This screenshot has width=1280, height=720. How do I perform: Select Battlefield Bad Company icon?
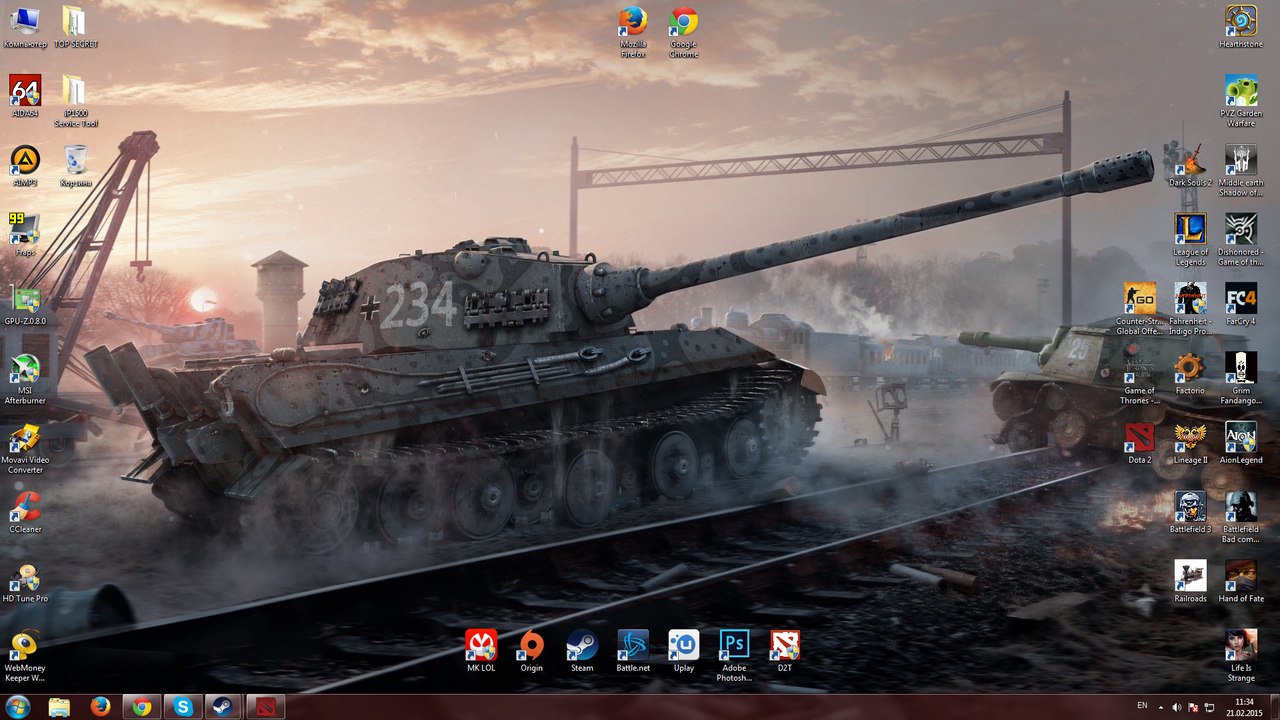click(1241, 517)
